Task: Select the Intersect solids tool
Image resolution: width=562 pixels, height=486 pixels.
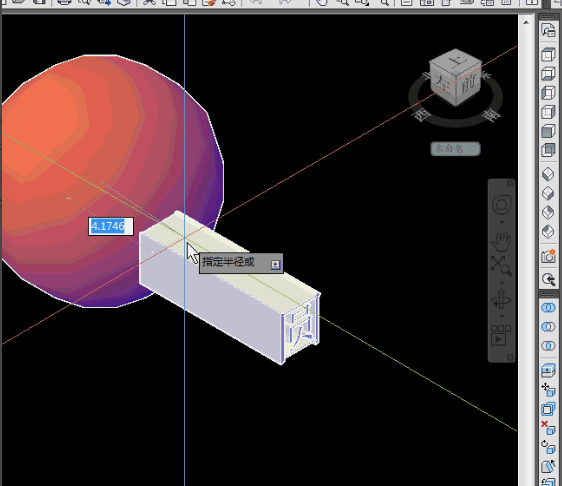Action: [548, 346]
